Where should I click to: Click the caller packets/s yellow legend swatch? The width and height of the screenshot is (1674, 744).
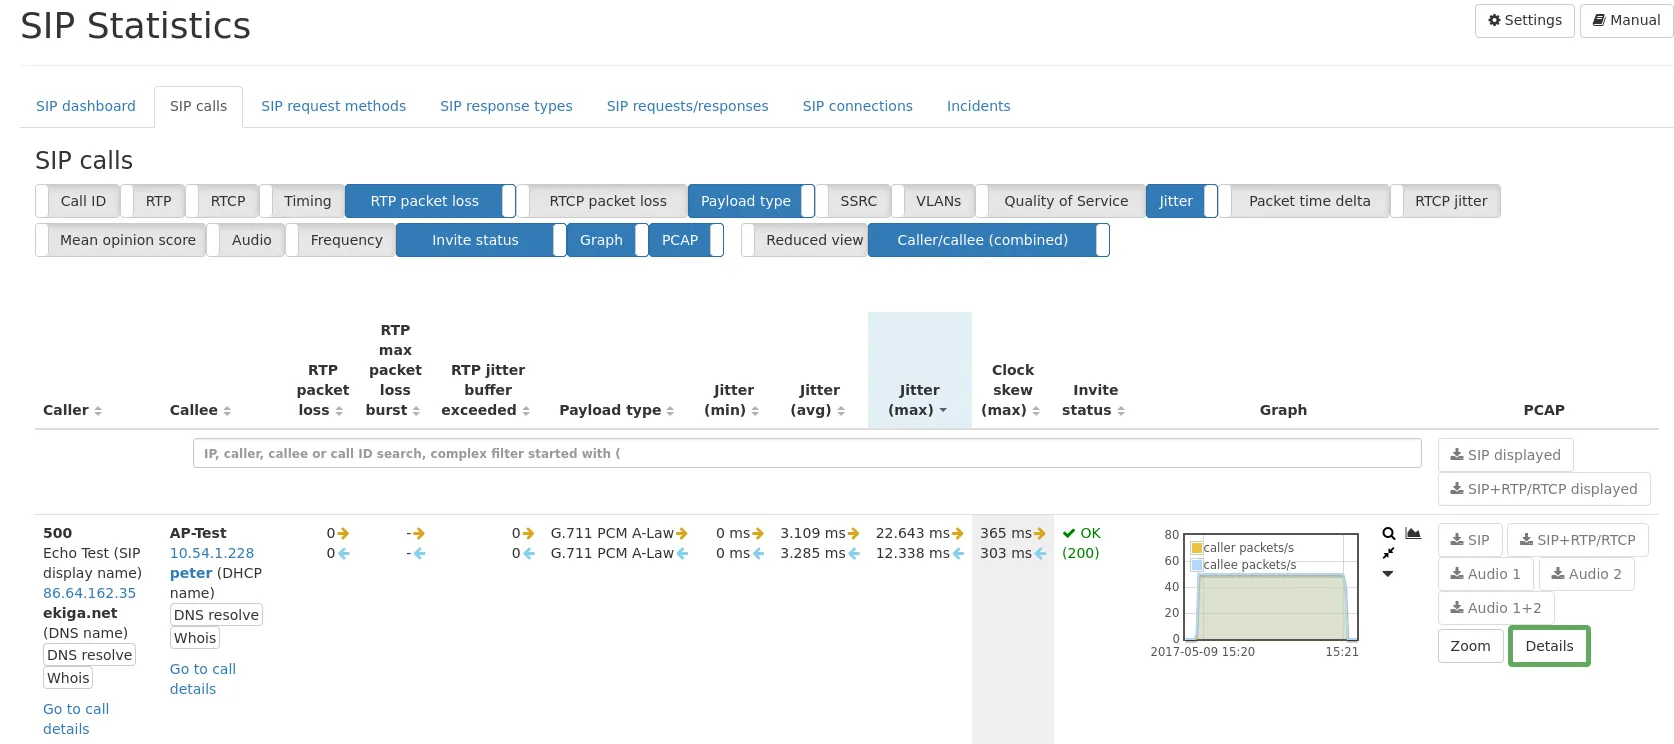1196,548
